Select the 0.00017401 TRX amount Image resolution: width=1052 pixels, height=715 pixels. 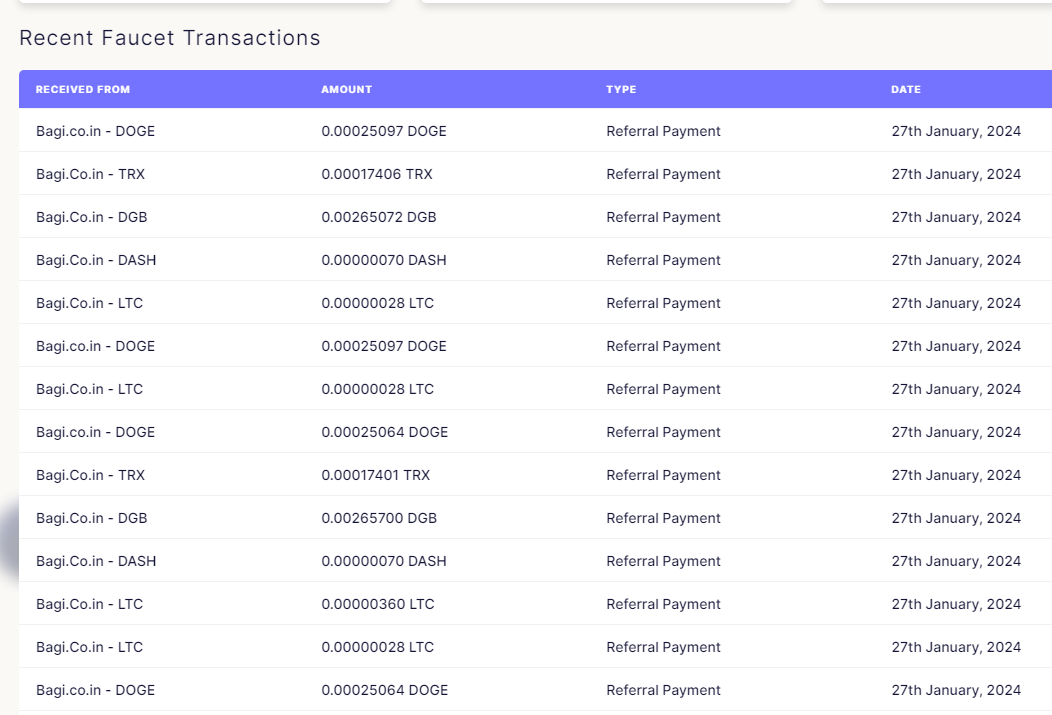376,475
